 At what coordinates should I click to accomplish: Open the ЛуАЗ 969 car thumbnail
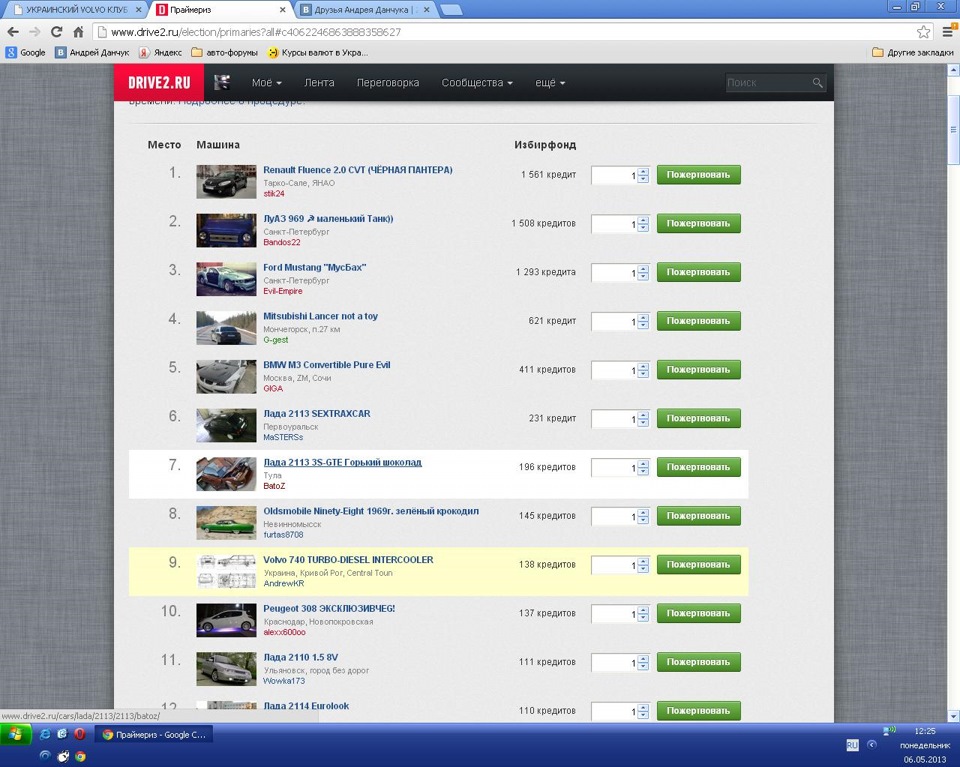[x=226, y=230]
